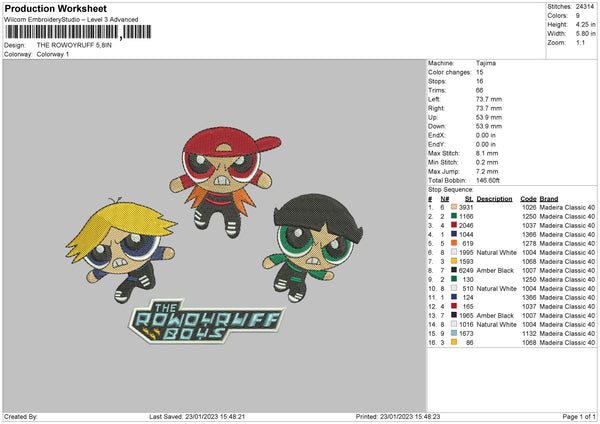Click Page 1 of 1 in the footer
Image resolution: width=600 pixels, height=424 pixels.
coord(579,416)
